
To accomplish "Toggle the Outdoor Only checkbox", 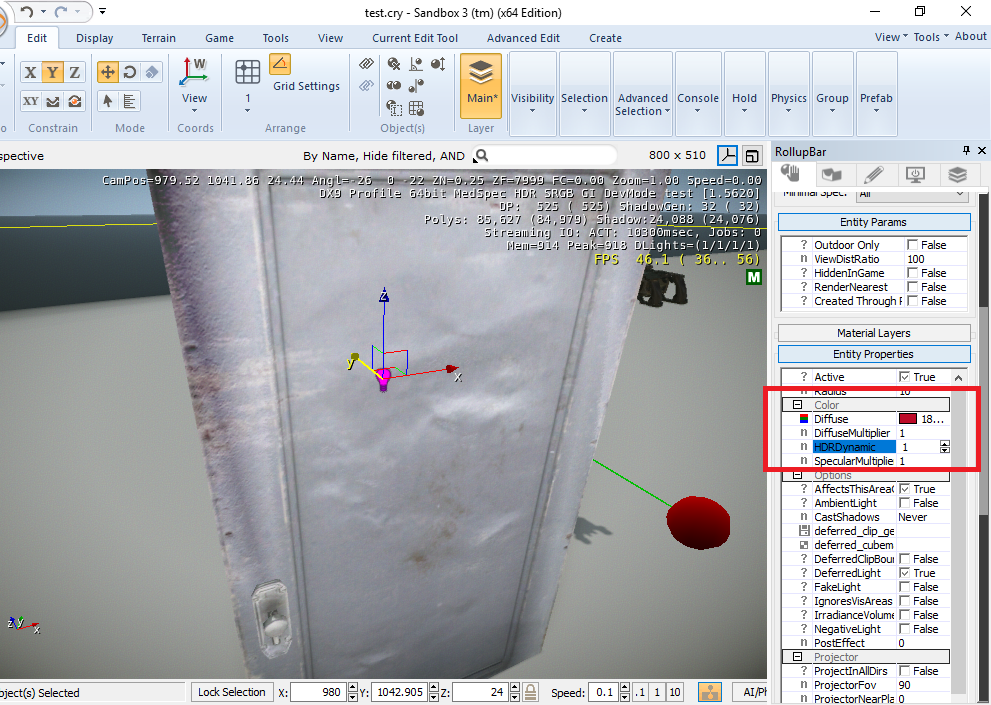I will coord(912,245).
